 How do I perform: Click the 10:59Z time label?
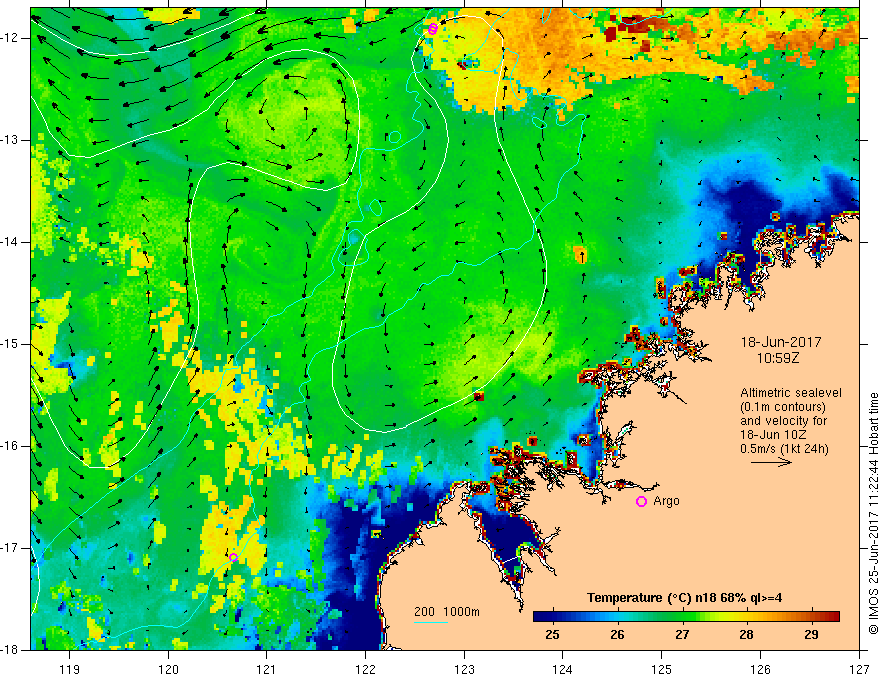[777, 358]
